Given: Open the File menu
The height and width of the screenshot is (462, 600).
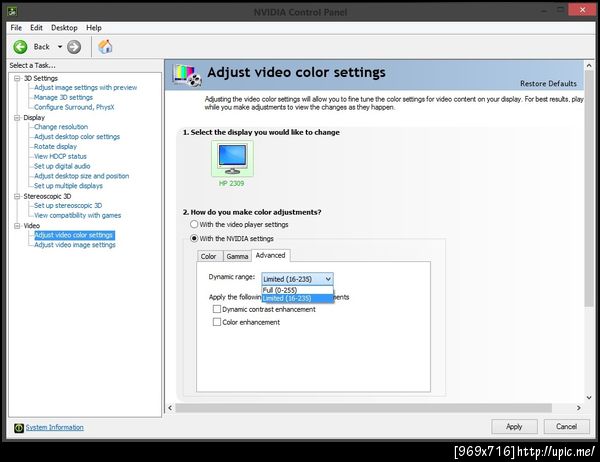Looking at the screenshot, I should tap(16, 28).
